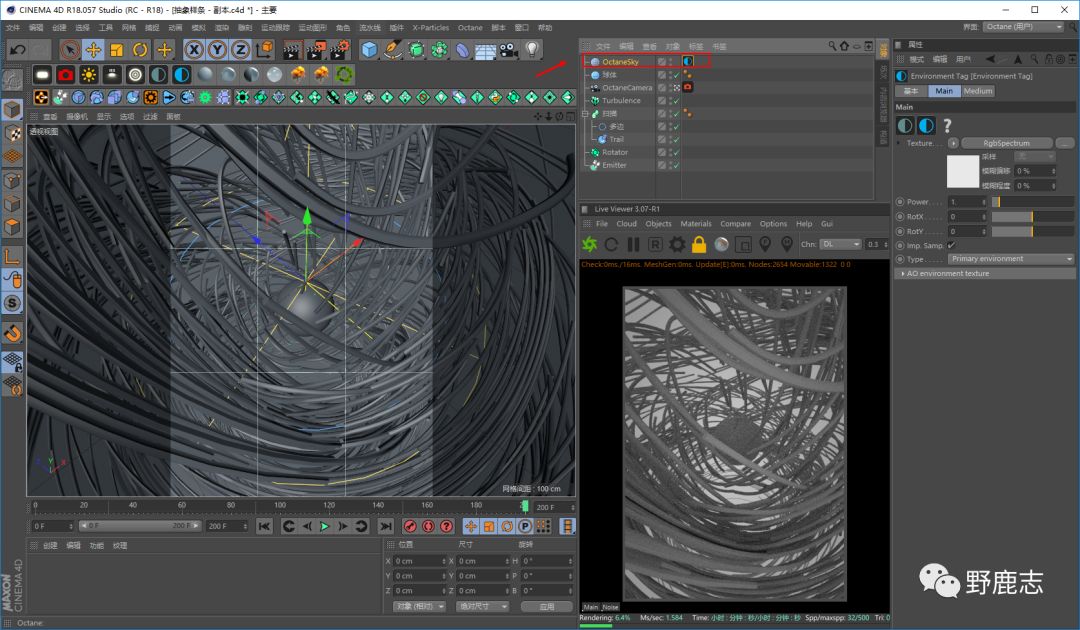Screen dimensions: 1080x630
Task: Toggle the Imp. Samp. checkbox
Action: (951, 245)
